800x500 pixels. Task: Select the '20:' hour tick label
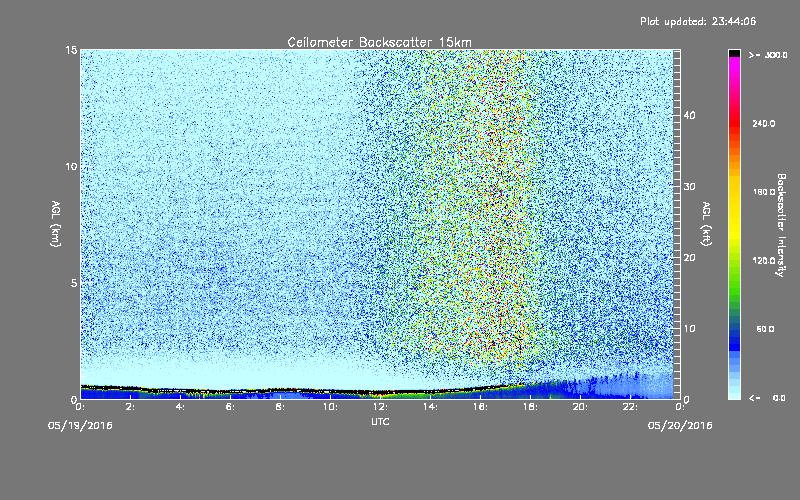coord(581,407)
